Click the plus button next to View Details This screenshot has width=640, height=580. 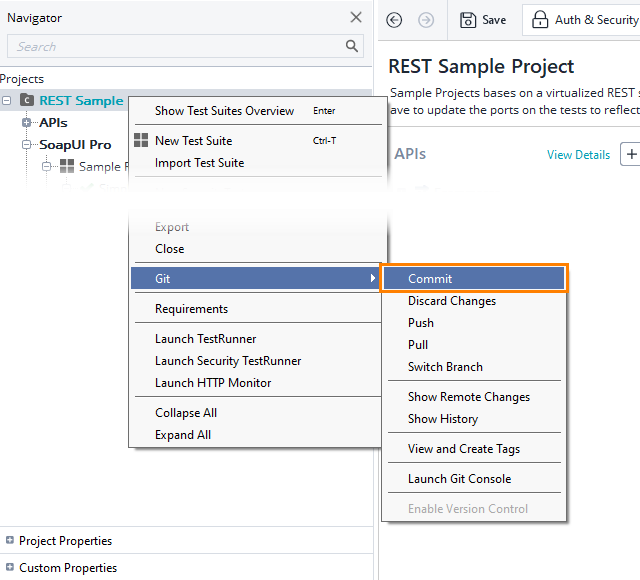click(x=631, y=154)
